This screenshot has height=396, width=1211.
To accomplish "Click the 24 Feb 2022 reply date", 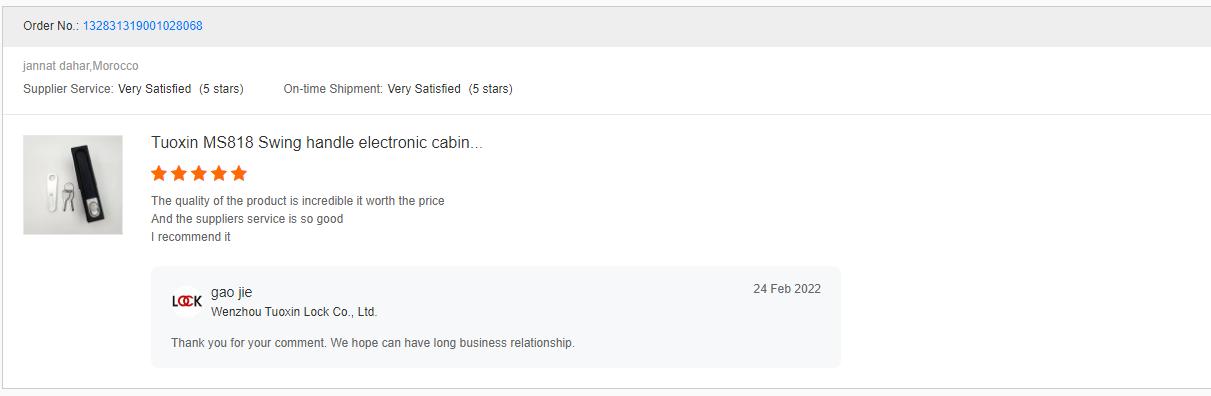I will coord(787,289).
